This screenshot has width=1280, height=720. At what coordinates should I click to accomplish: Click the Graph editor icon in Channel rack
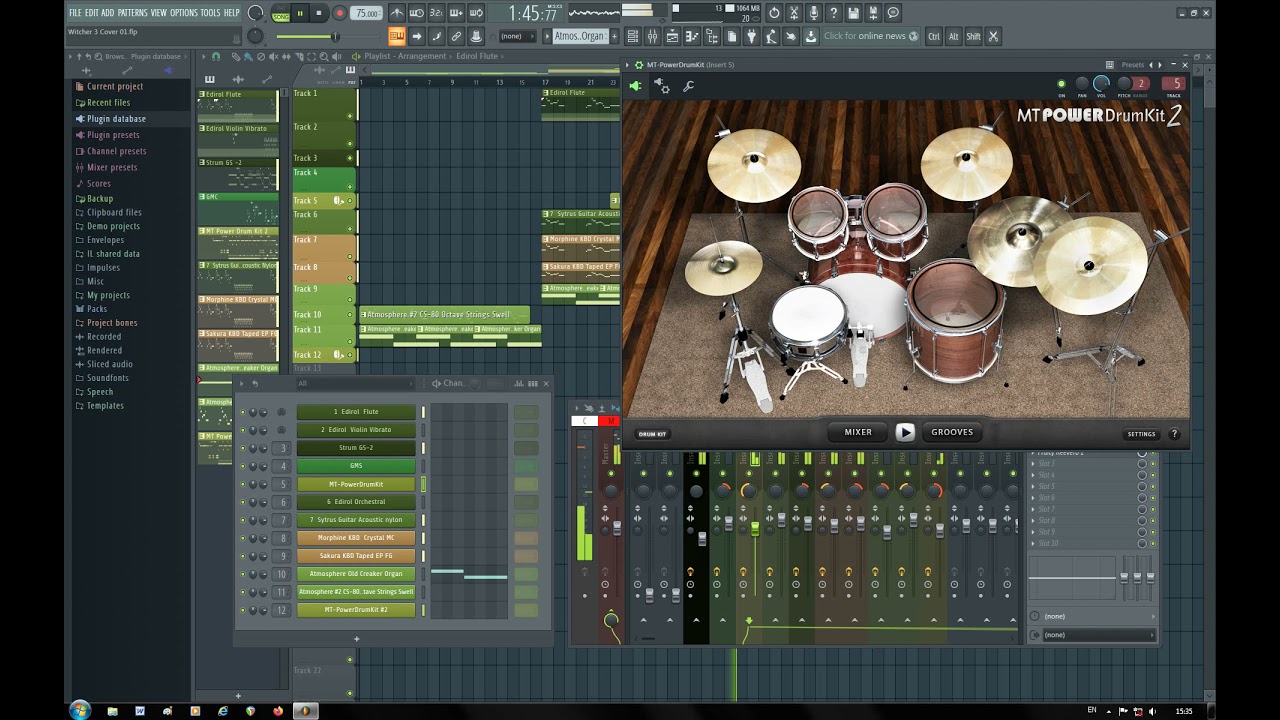[x=519, y=383]
